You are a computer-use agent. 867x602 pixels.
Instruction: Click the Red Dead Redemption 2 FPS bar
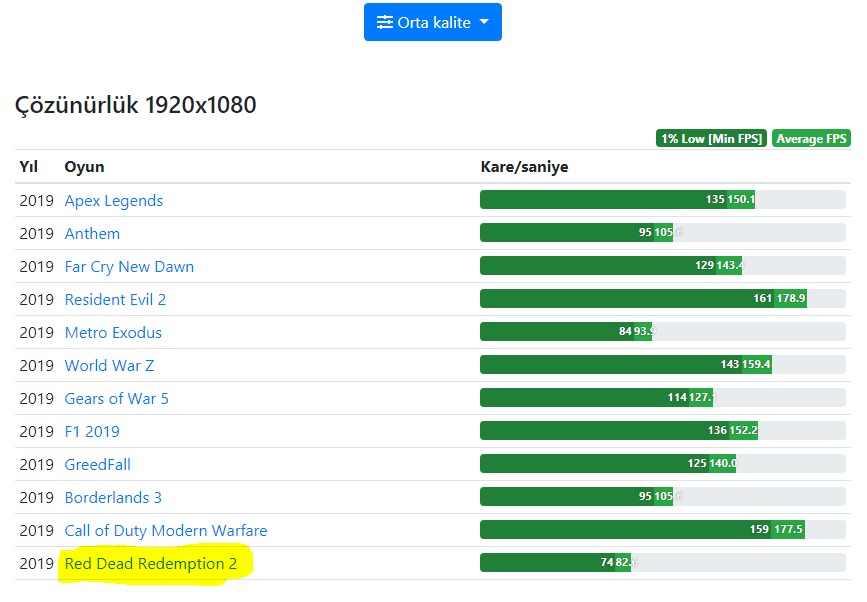[662, 563]
